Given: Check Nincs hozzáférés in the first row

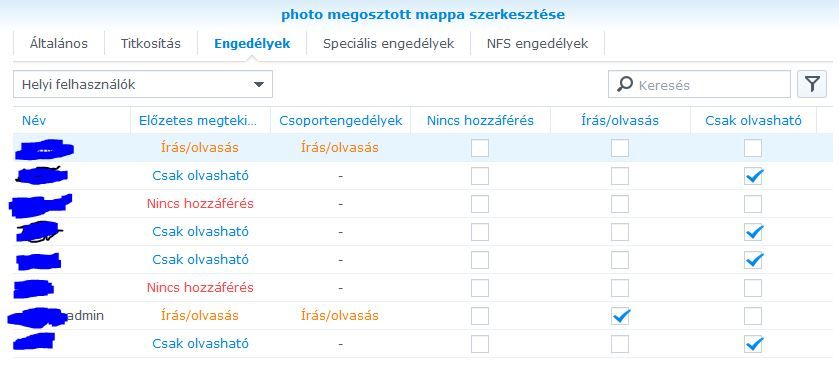Looking at the screenshot, I should click(480, 148).
